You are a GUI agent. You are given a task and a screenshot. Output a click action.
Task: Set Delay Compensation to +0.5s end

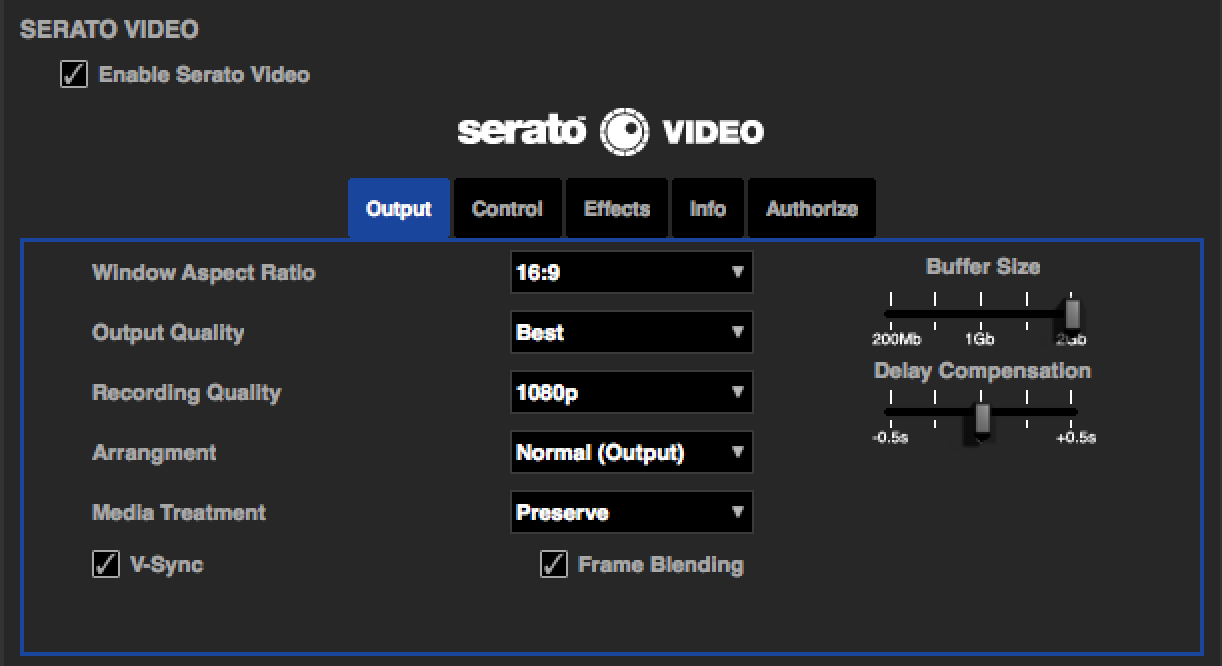pyautogui.click(x=1075, y=412)
